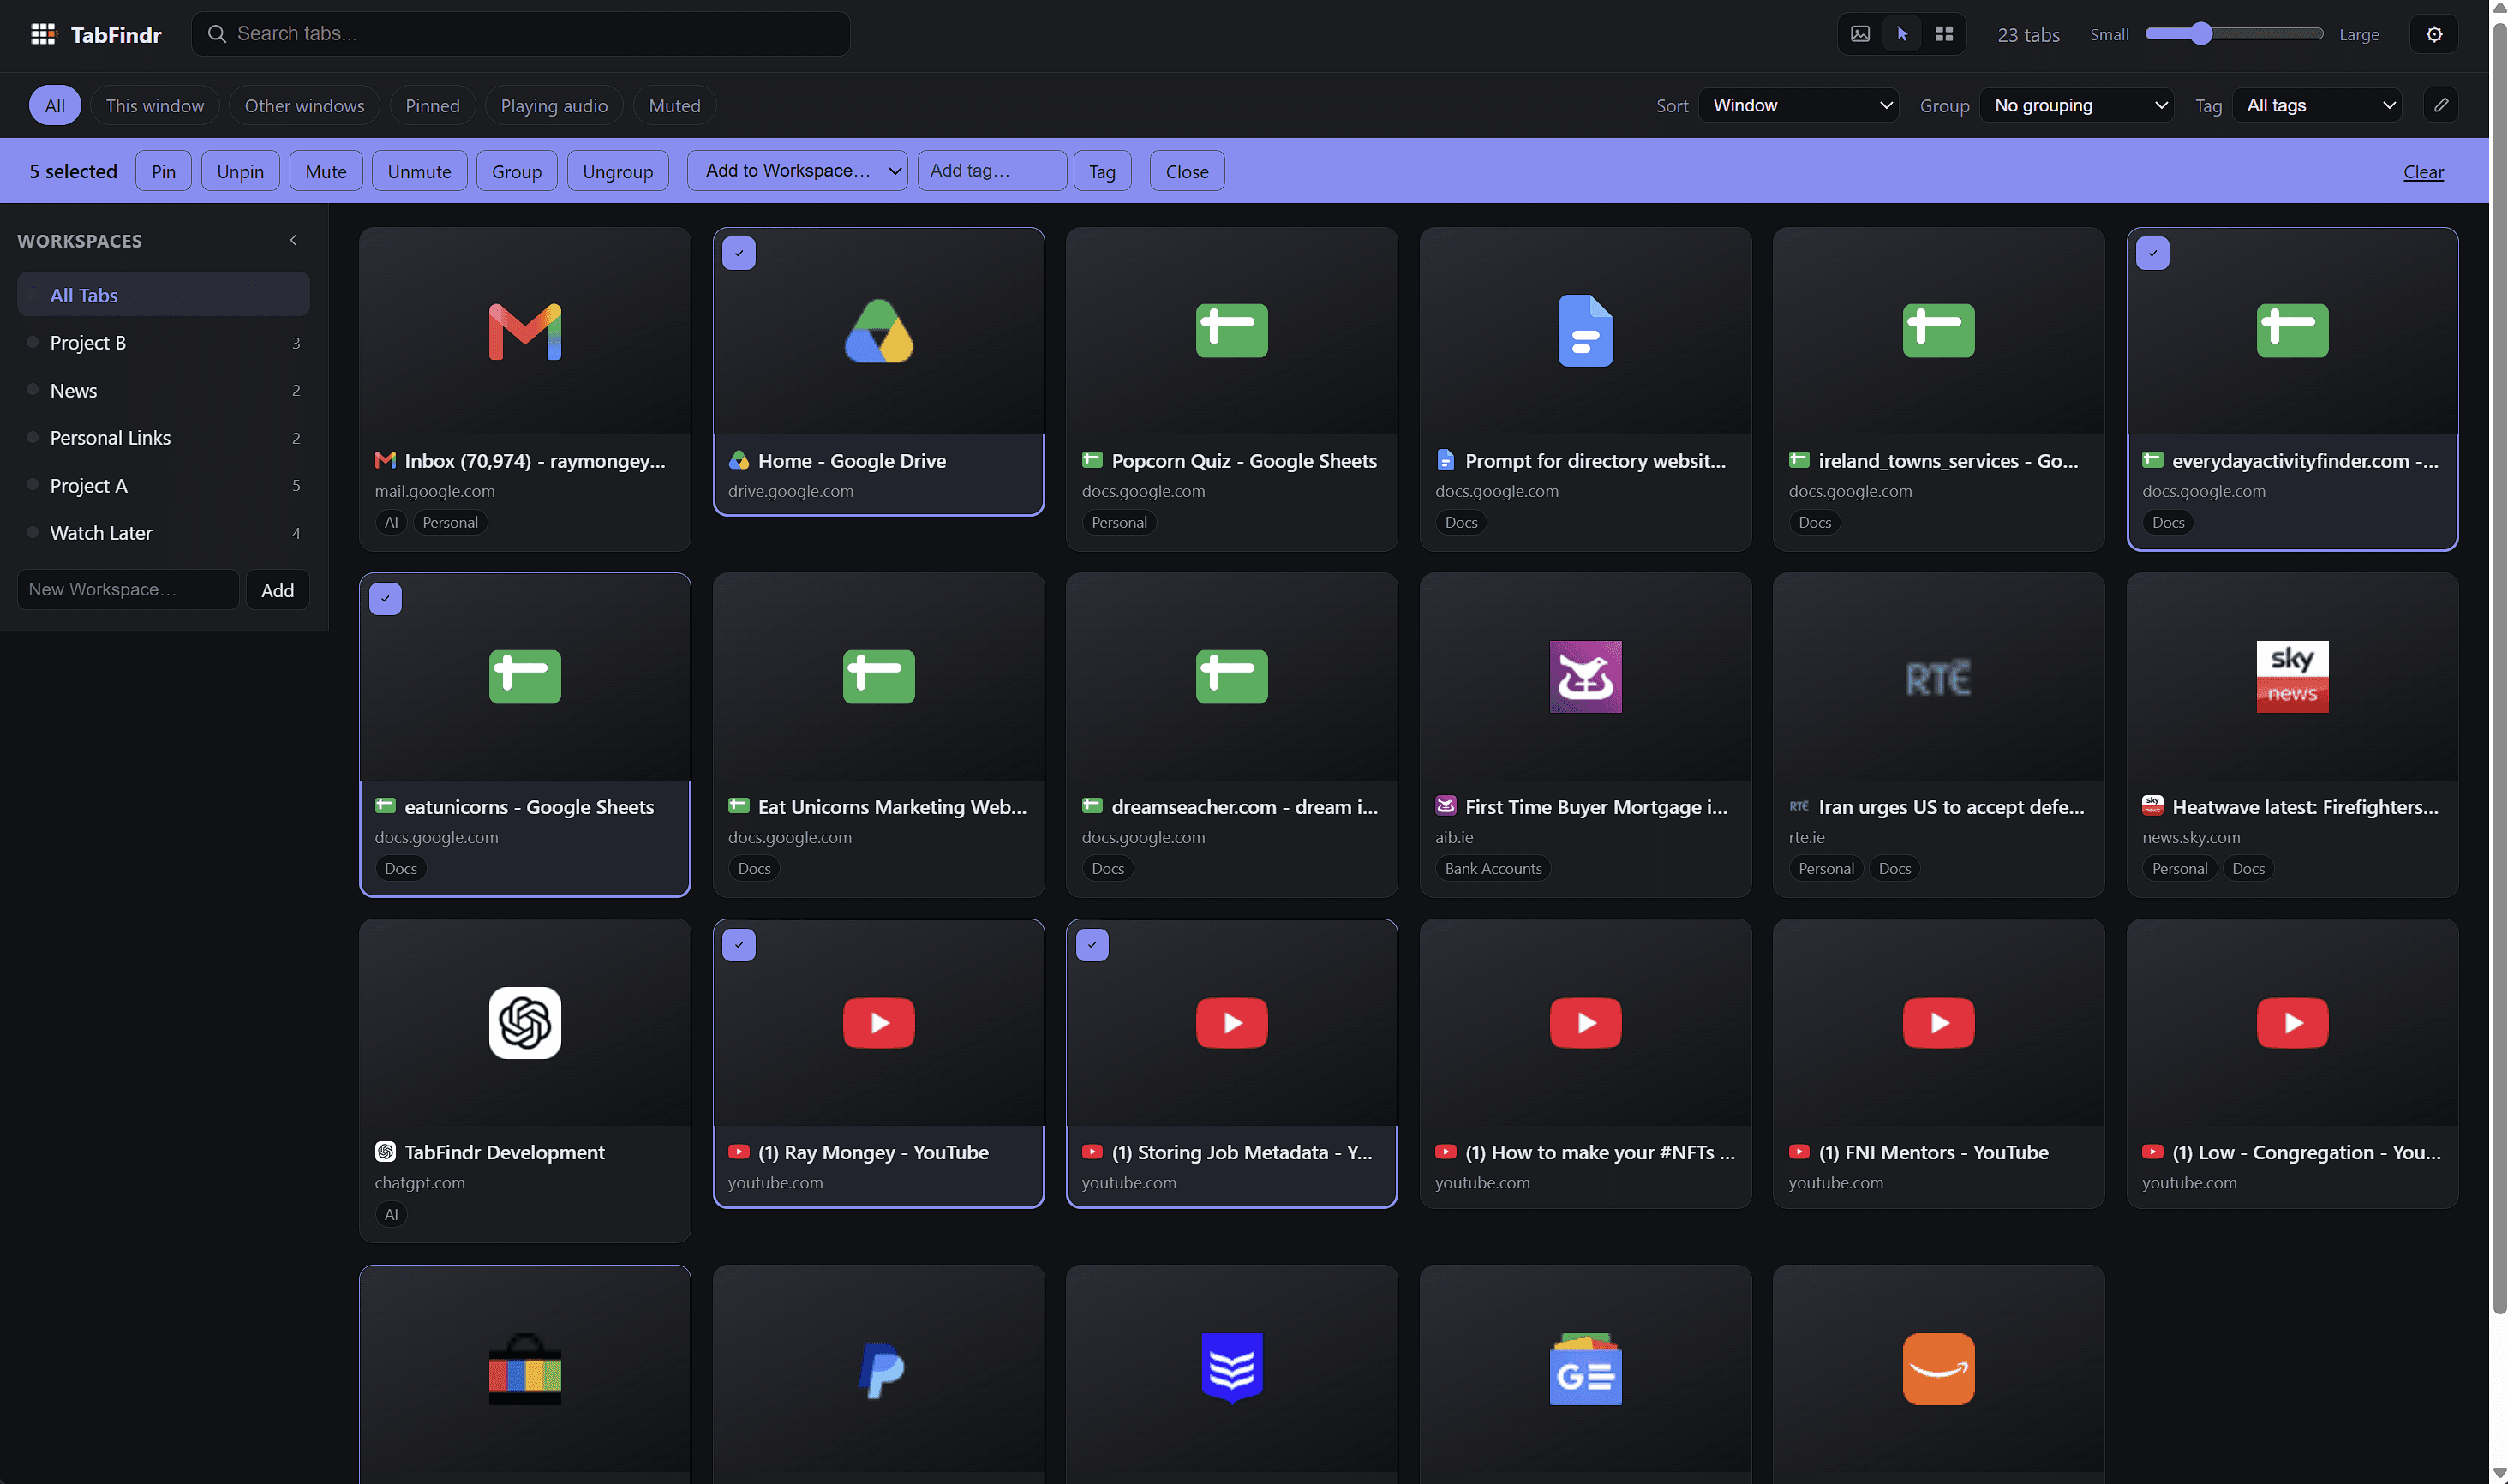The width and height of the screenshot is (2508, 1484).
Task: Unpin the selected tabs
Action: pos(240,171)
